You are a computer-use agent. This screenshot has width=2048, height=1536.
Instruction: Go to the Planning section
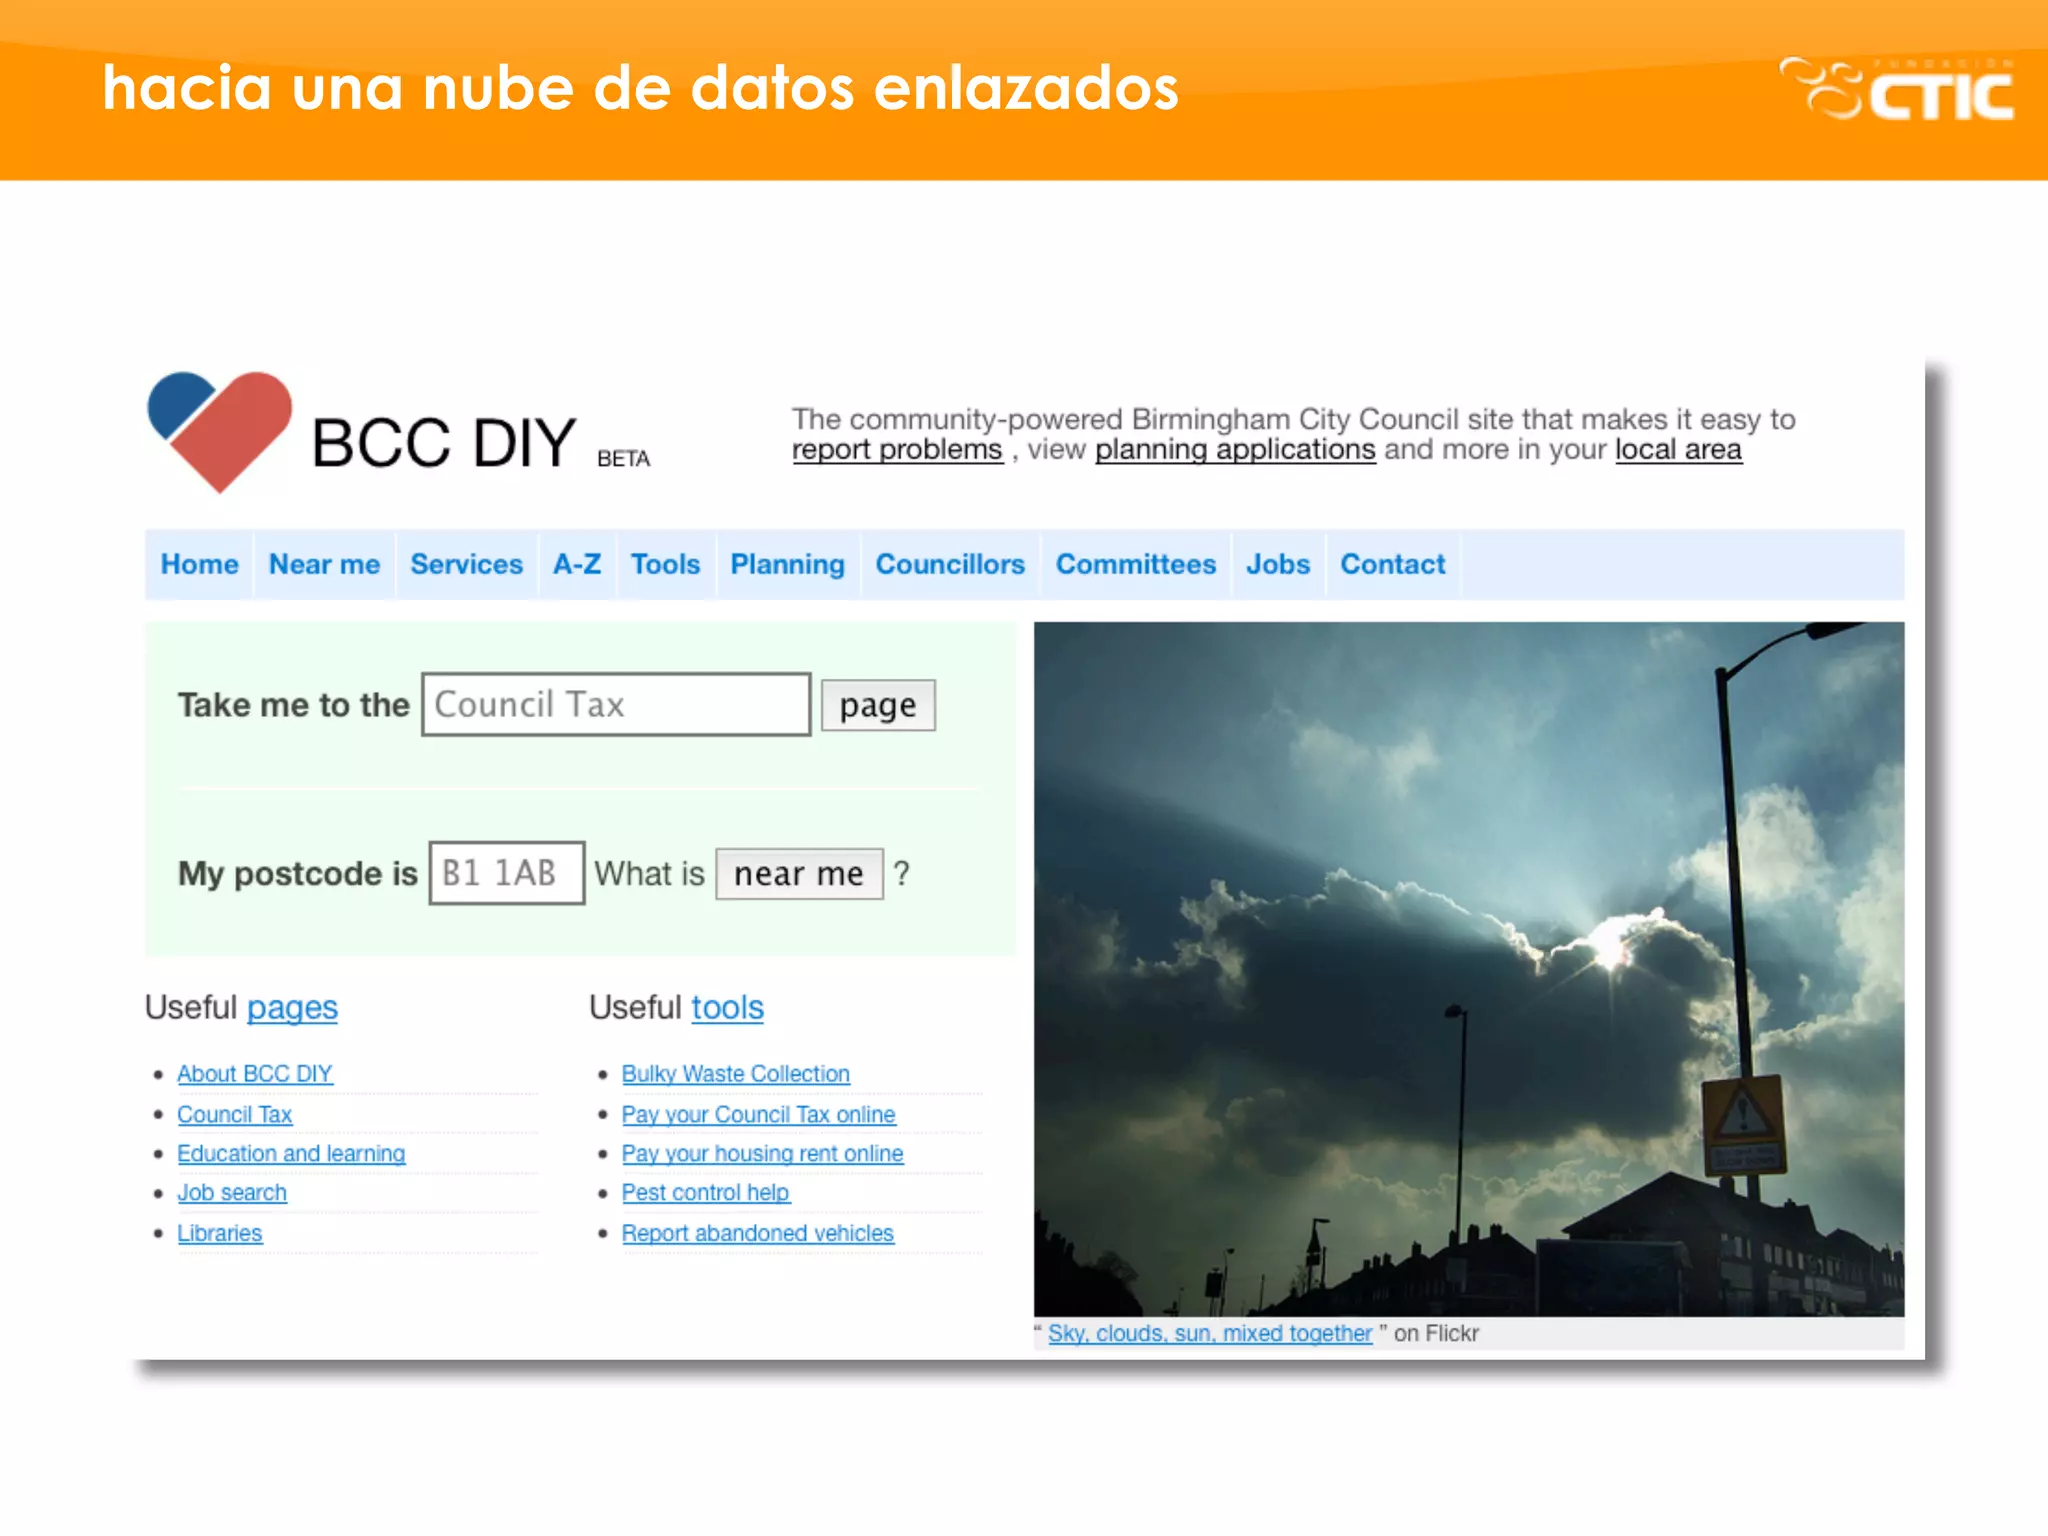point(787,564)
